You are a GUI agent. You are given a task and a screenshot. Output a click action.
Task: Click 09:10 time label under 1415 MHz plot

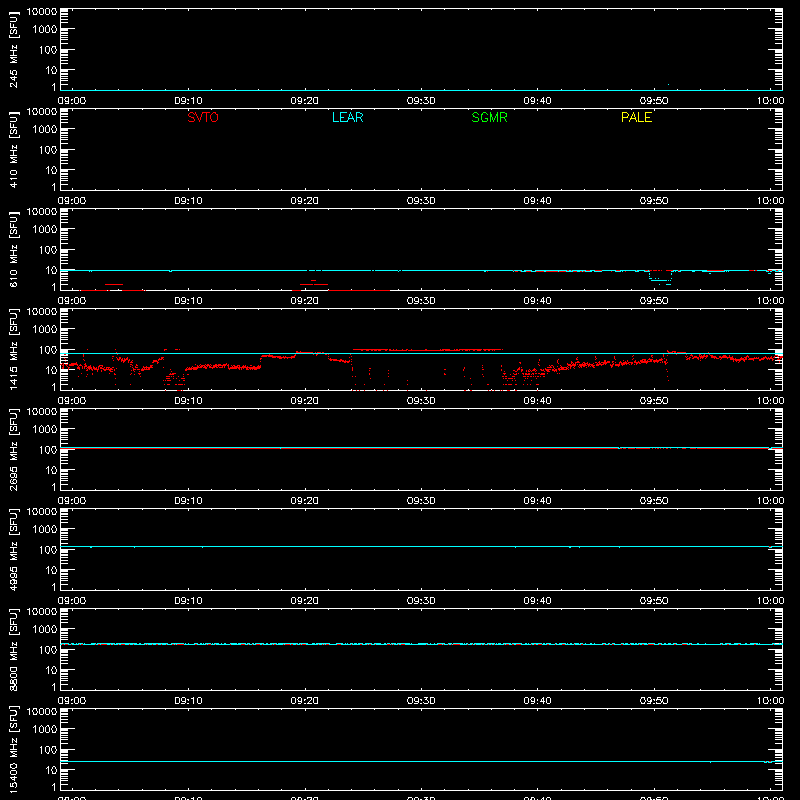coord(188,401)
